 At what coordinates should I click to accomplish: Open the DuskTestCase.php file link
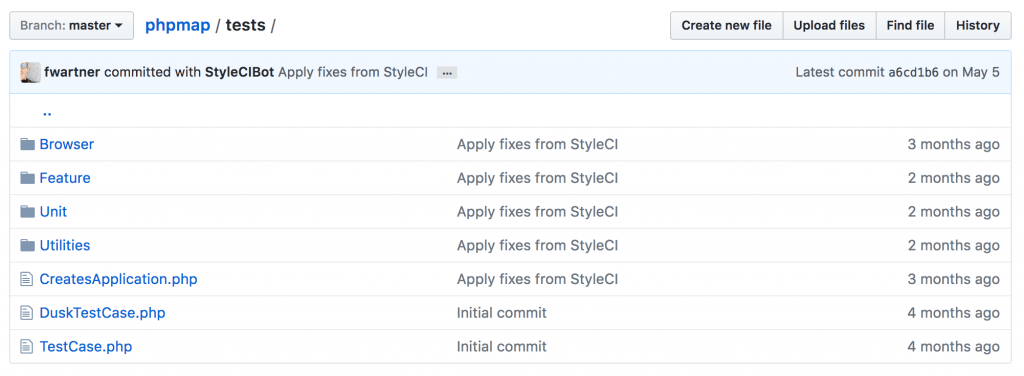coord(103,313)
